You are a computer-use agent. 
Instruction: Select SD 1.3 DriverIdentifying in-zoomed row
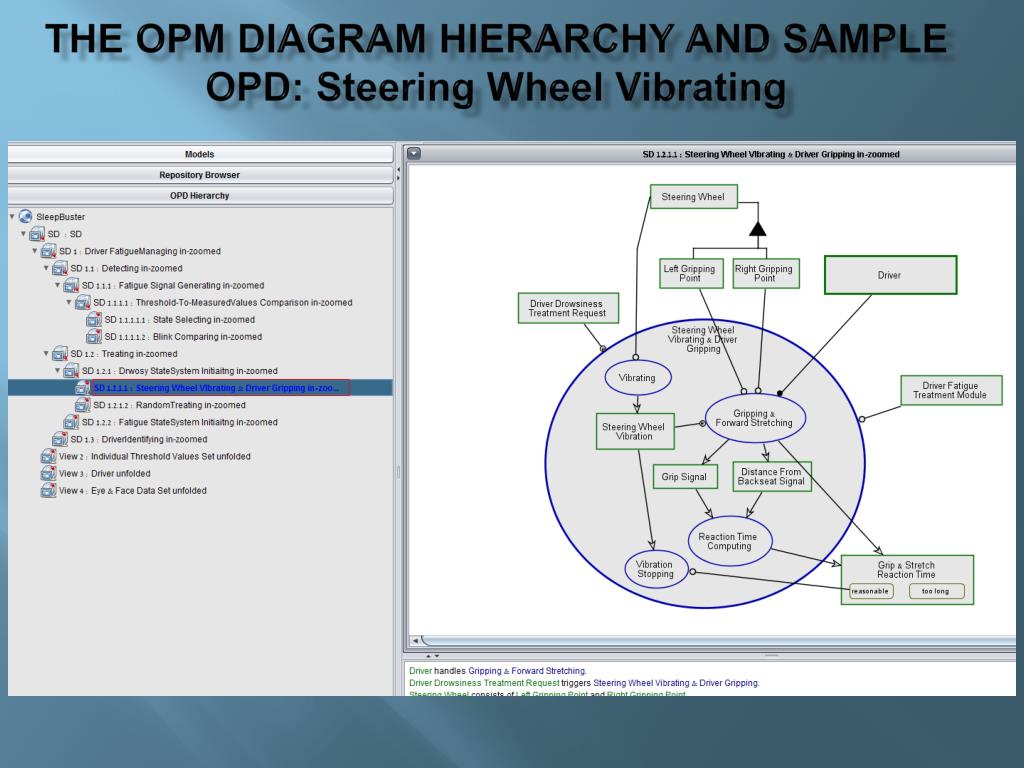(138, 439)
